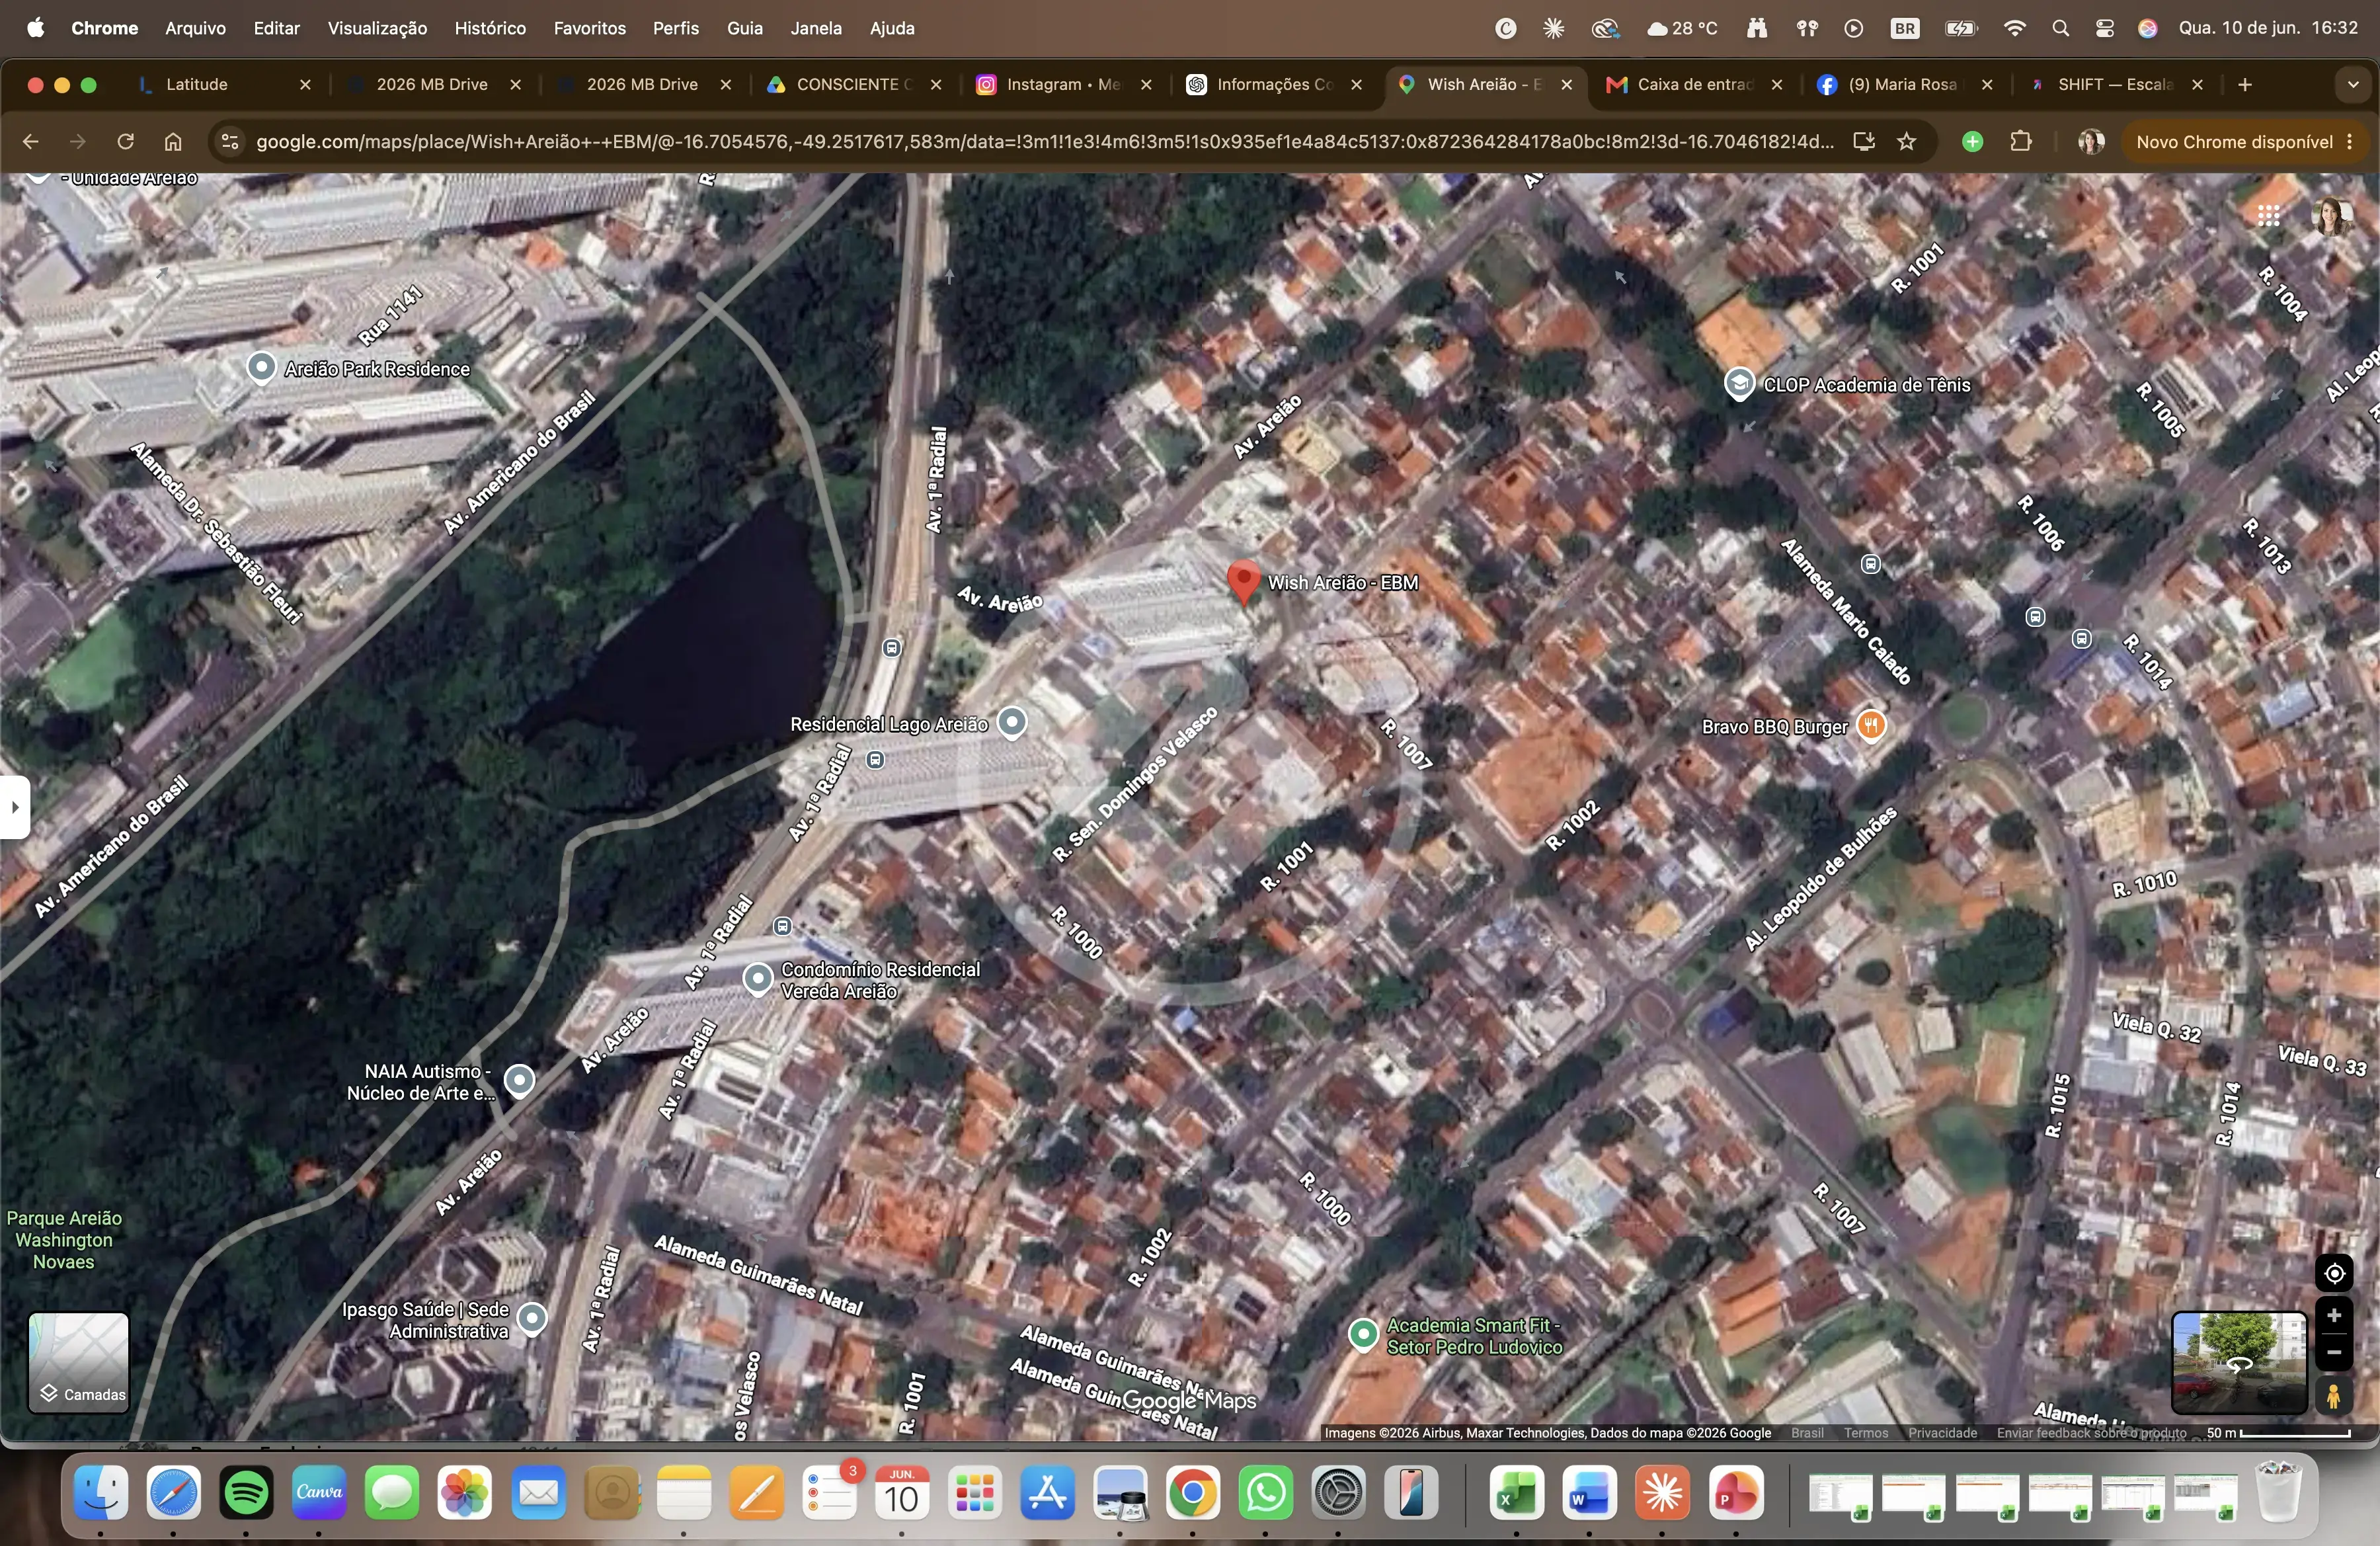The image size is (2380, 1546).
Task: Open the Google apps grid
Action: [x=2268, y=215]
